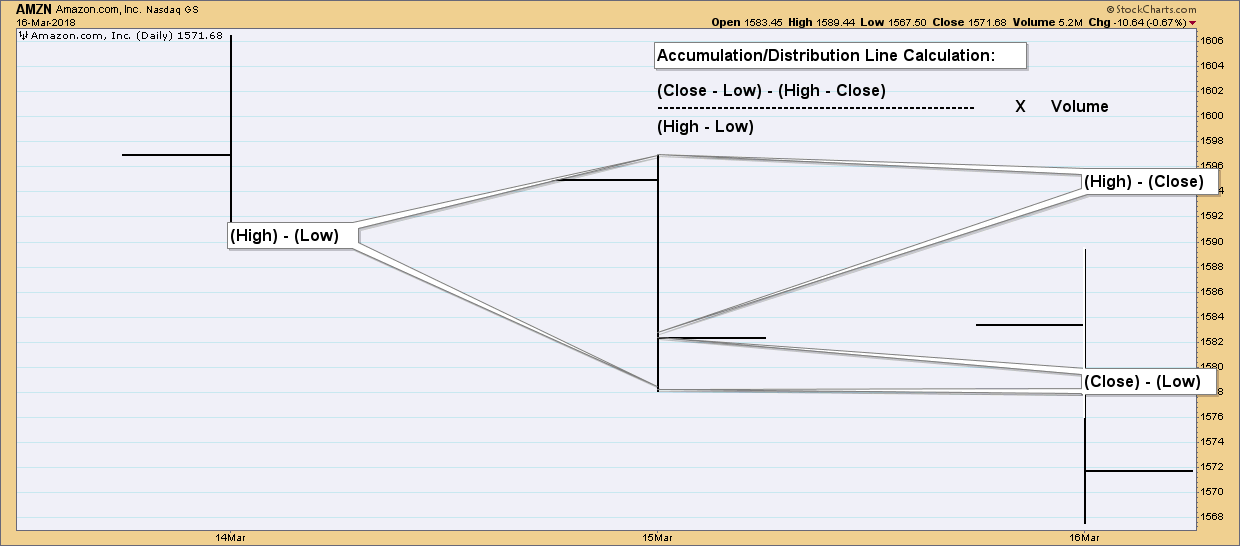Image resolution: width=1240 pixels, height=546 pixels.
Task: Click the Amazon.com, Inc. company name in header
Action: click(99, 8)
